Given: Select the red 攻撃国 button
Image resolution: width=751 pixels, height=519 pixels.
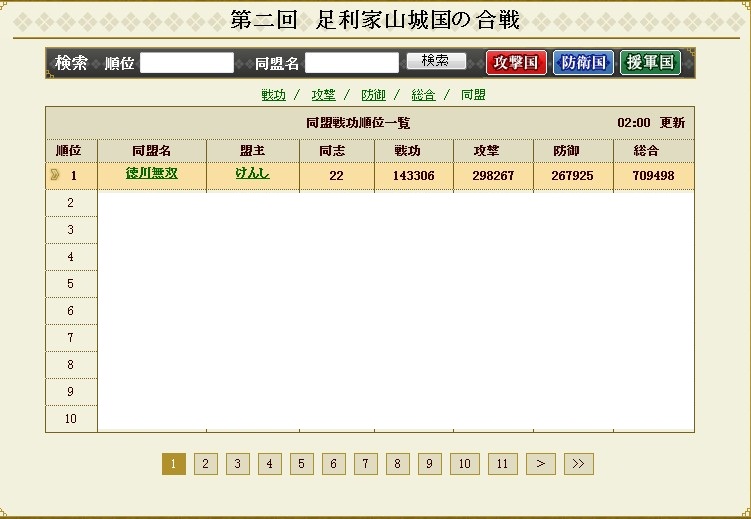Looking at the screenshot, I should pos(516,63).
